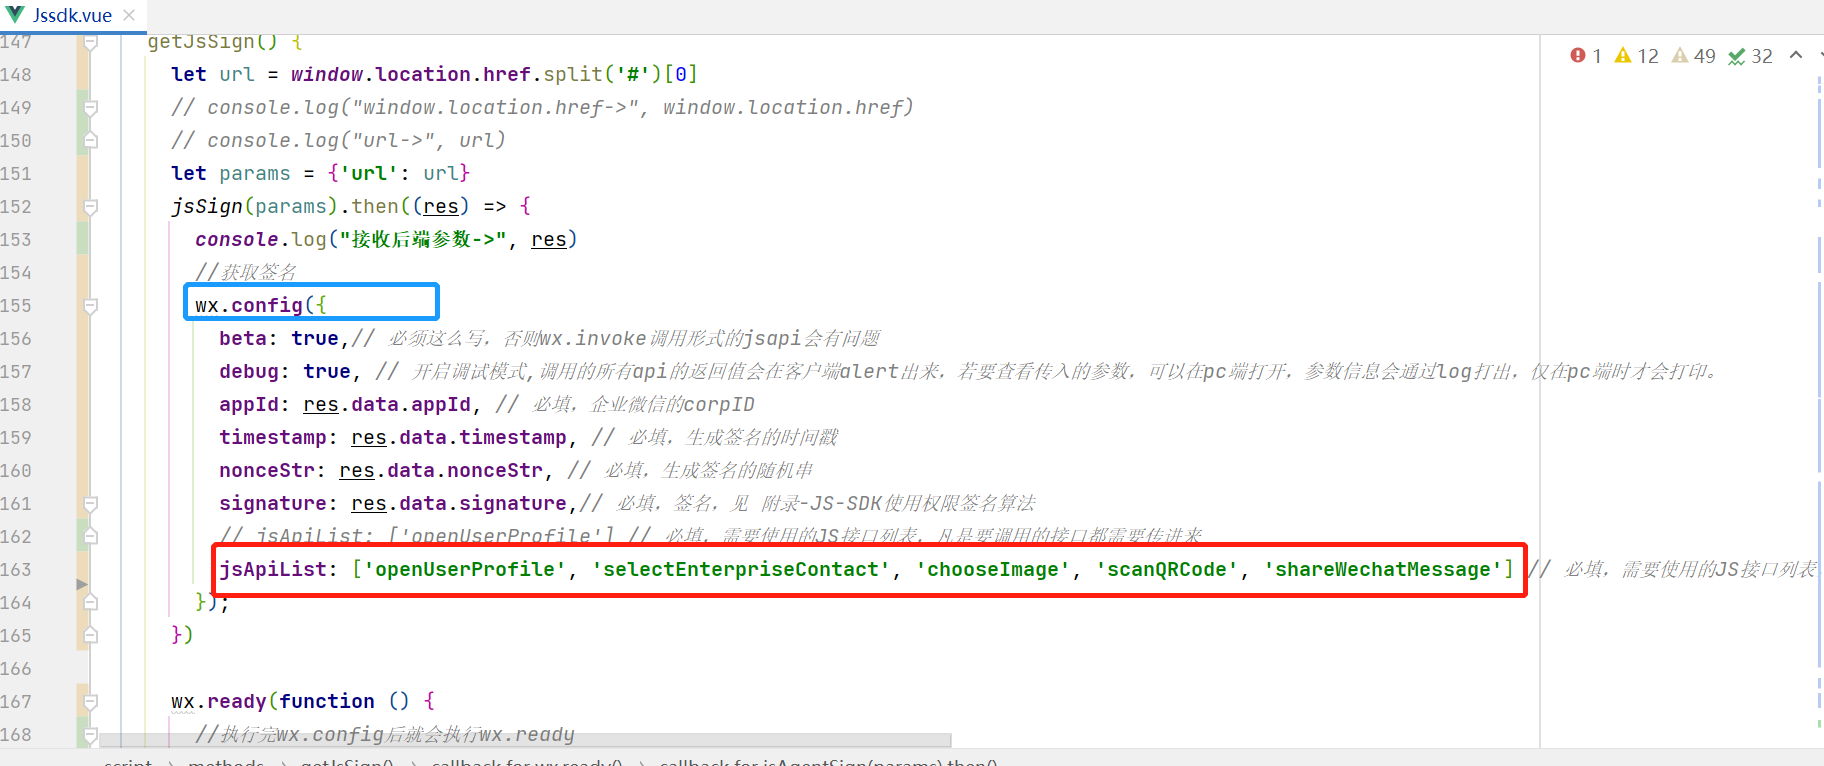Collapse the wx.ready function on line 167
The height and width of the screenshot is (766, 1824).
pyautogui.click(x=90, y=701)
